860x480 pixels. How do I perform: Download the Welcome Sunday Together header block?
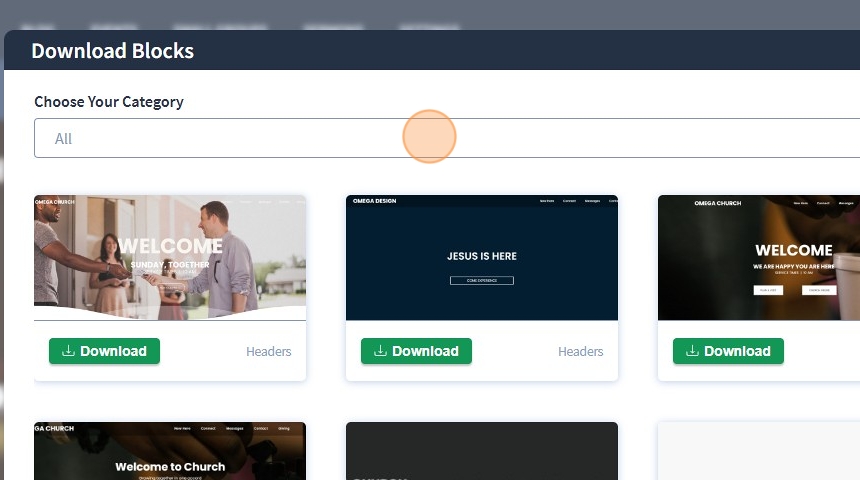pyautogui.click(x=104, y=351)
